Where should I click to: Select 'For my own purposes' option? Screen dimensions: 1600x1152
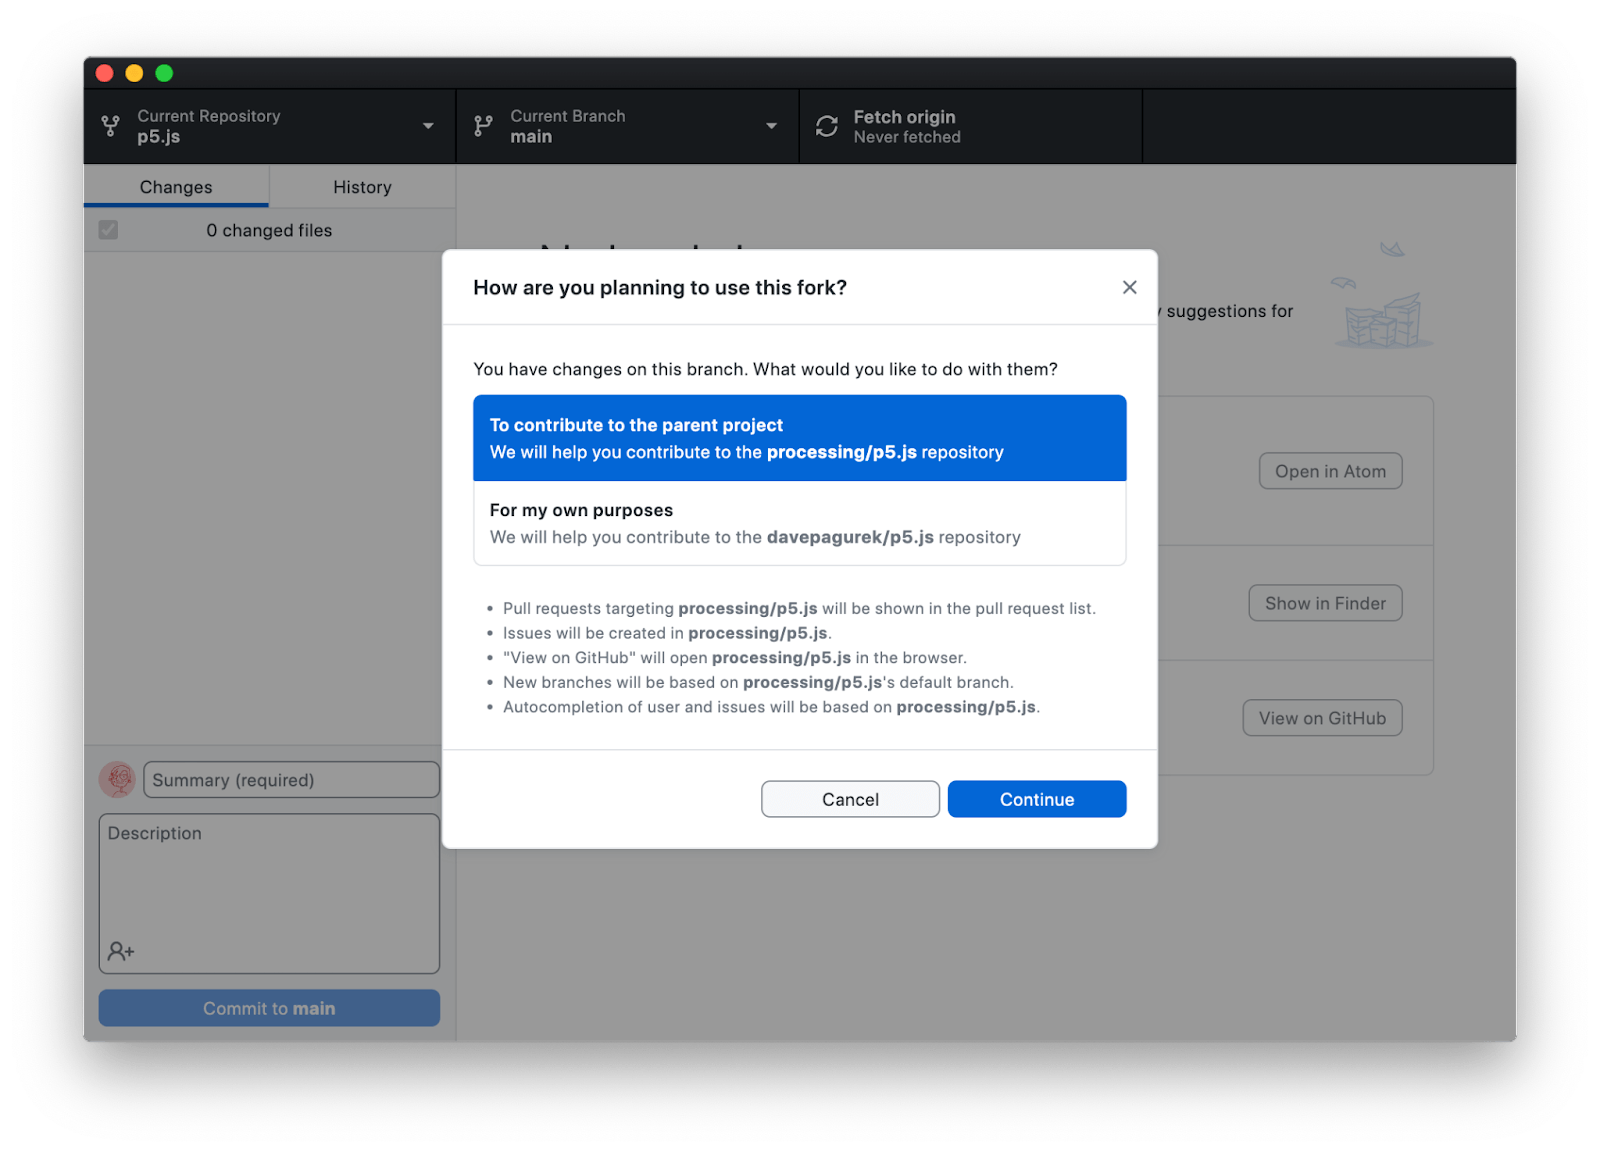click(x=799, y=523)
